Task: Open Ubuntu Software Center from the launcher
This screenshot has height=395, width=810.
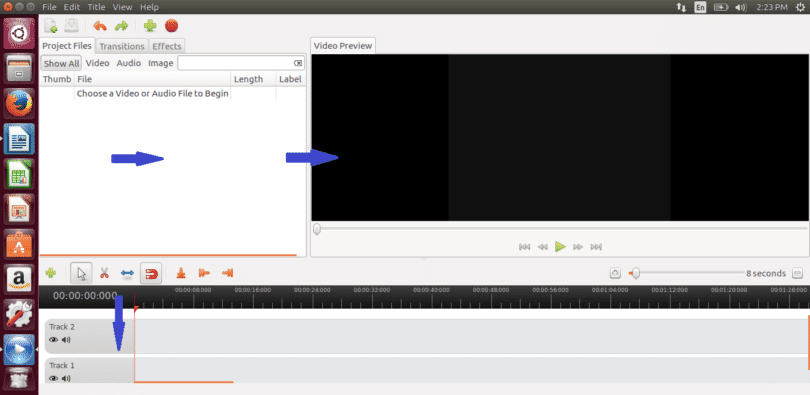Action: coord(20,244)
